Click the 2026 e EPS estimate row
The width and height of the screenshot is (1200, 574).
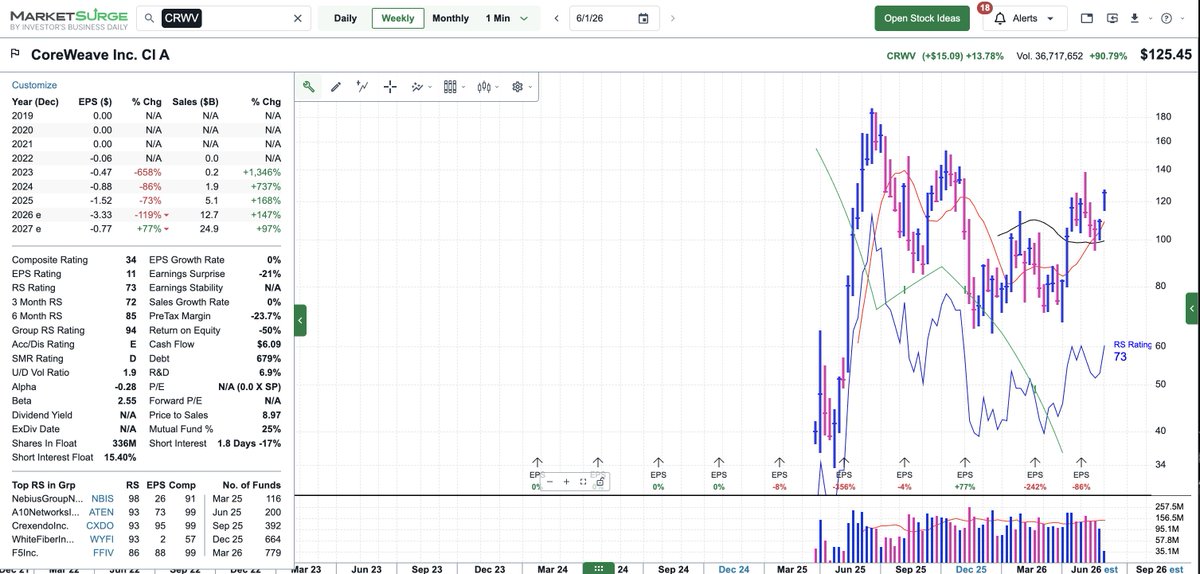click(x=146, y=213)
